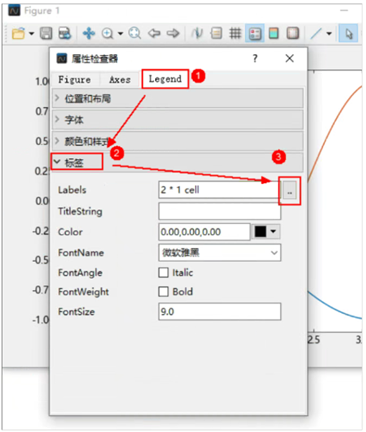Enable the Bold checkbox
Screen dimensions: 366x432
click(x=163, y=292)
